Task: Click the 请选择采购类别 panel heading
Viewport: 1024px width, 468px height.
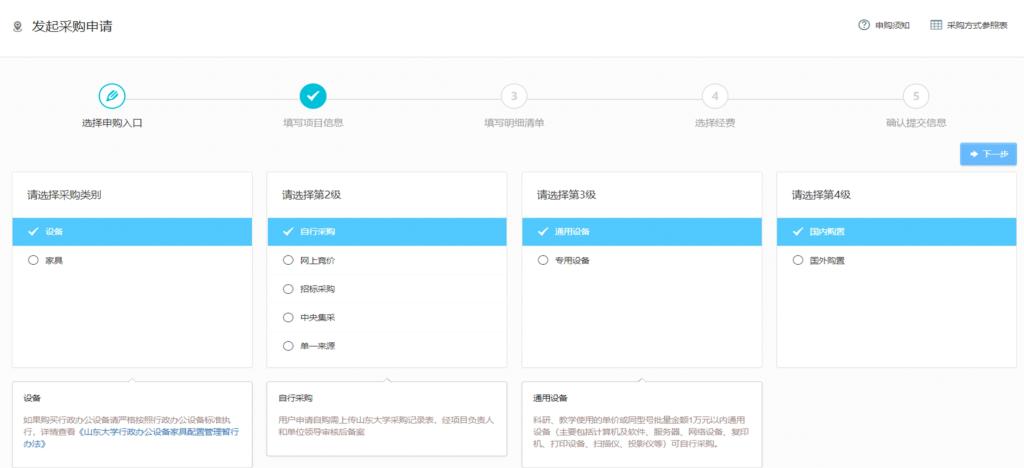Action: [x=64, y=195]
